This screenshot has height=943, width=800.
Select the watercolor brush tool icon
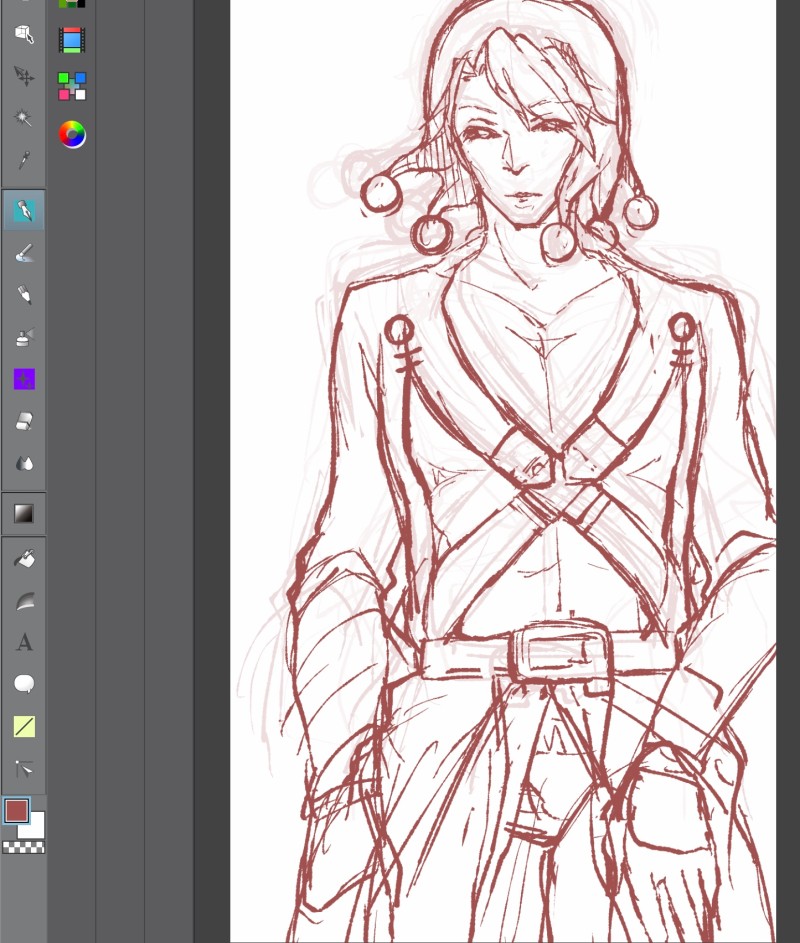(x=24, y=253)
